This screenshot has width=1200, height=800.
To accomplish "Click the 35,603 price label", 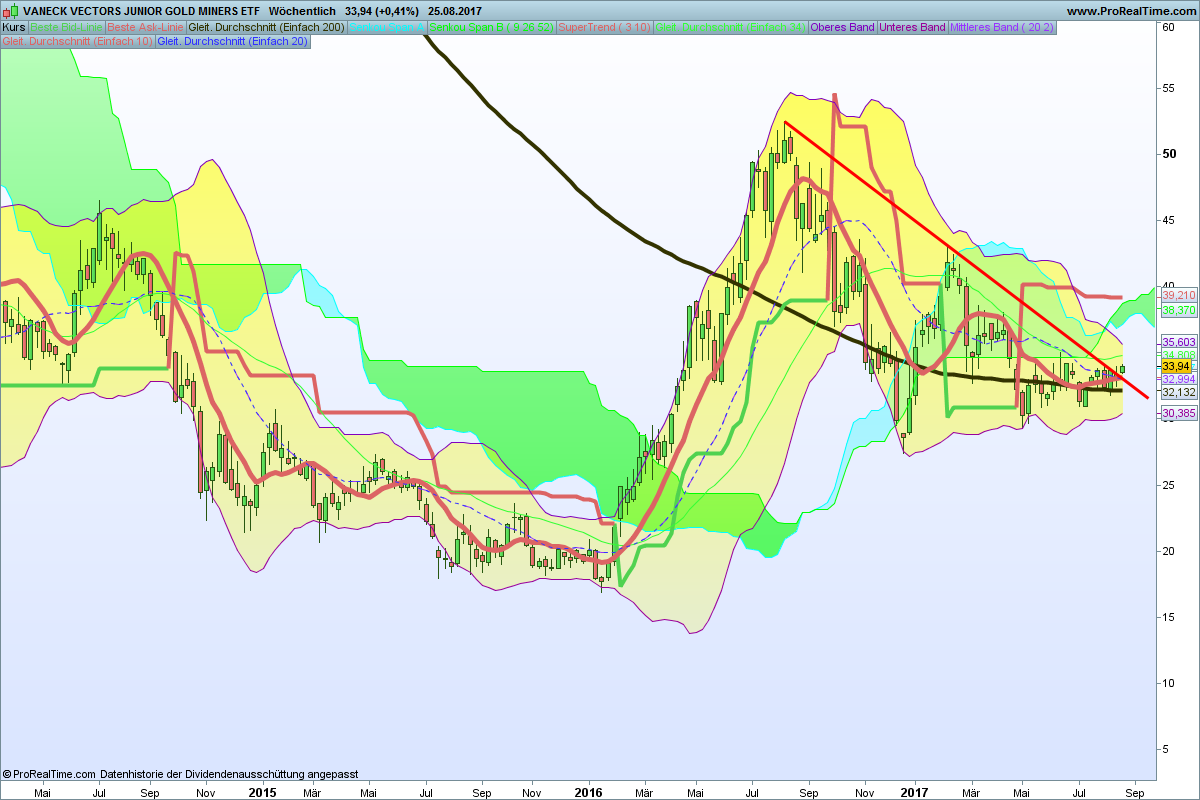I will (x=1179, y=342).
